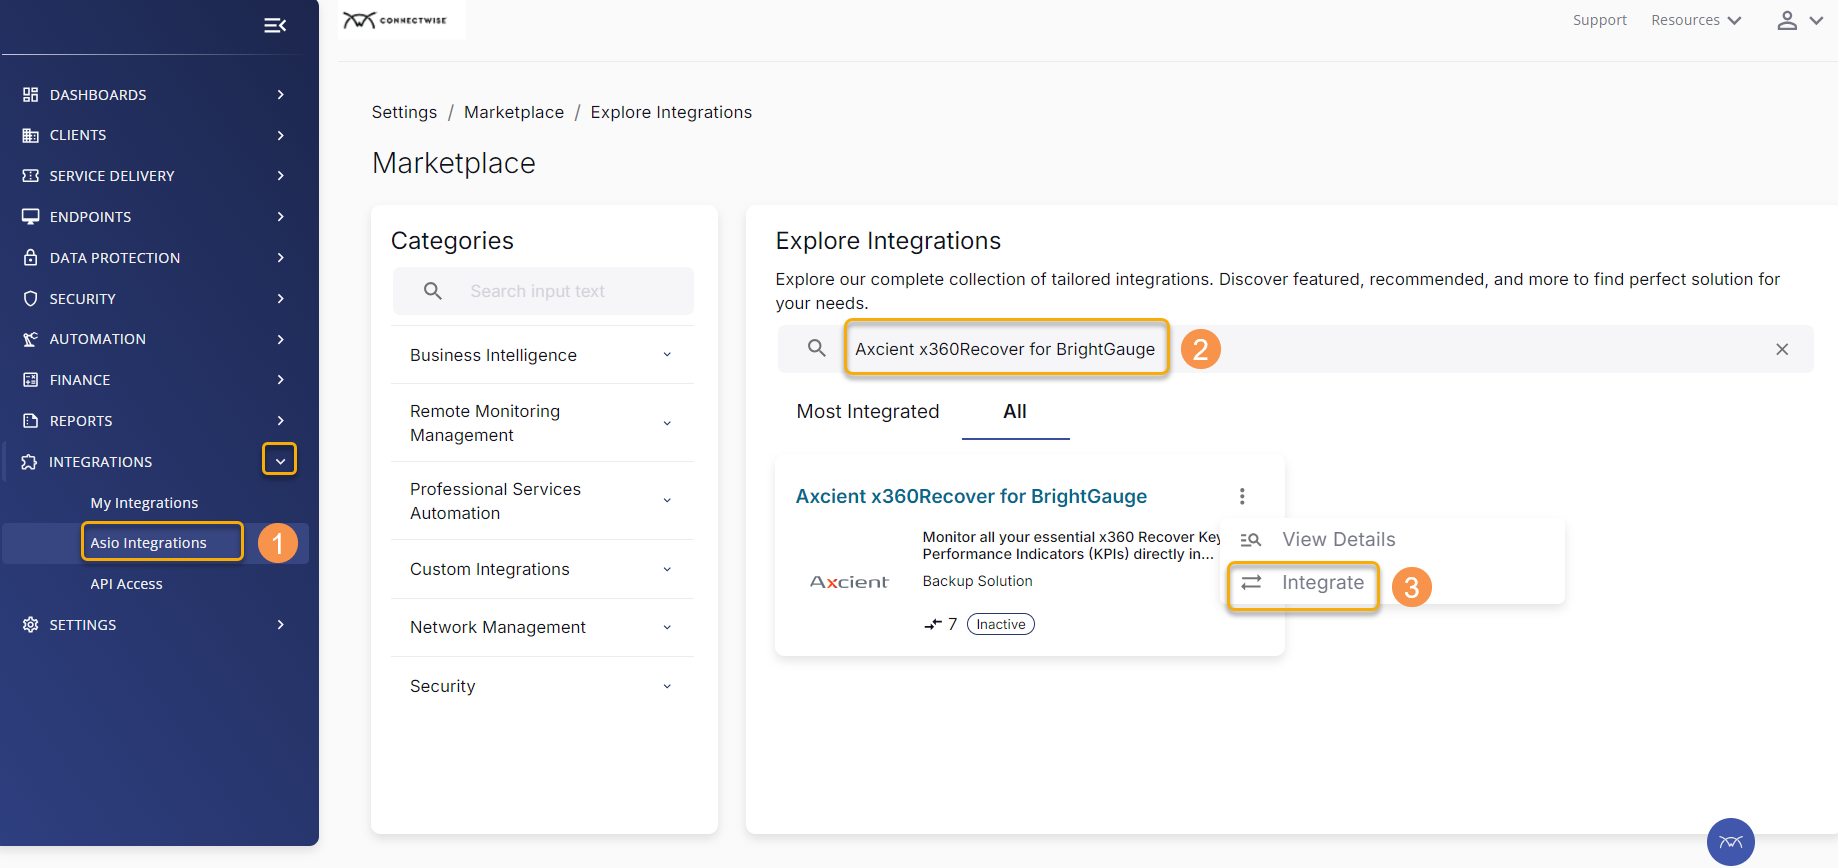Click the Service Delivery ticket icon
The width and height of the screenshot is (1838, 868).
click(x=30, y=176)
